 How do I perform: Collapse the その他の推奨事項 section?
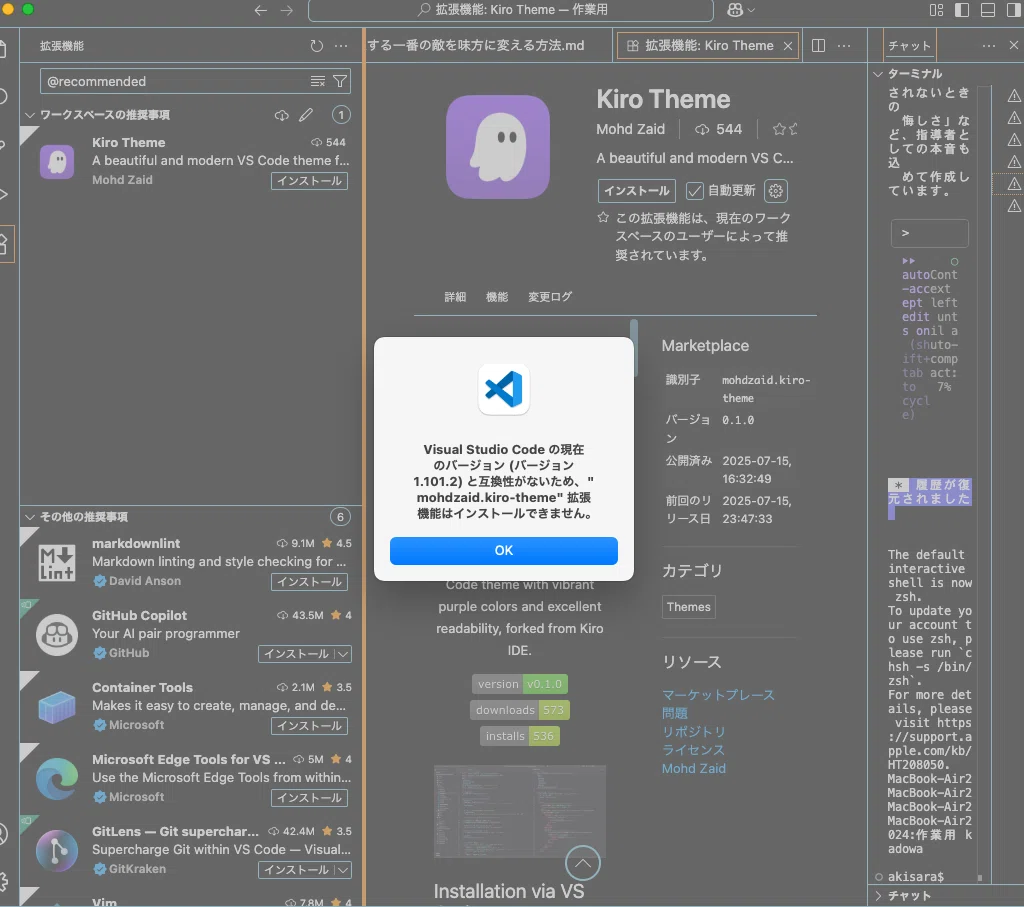pos(29,517)
